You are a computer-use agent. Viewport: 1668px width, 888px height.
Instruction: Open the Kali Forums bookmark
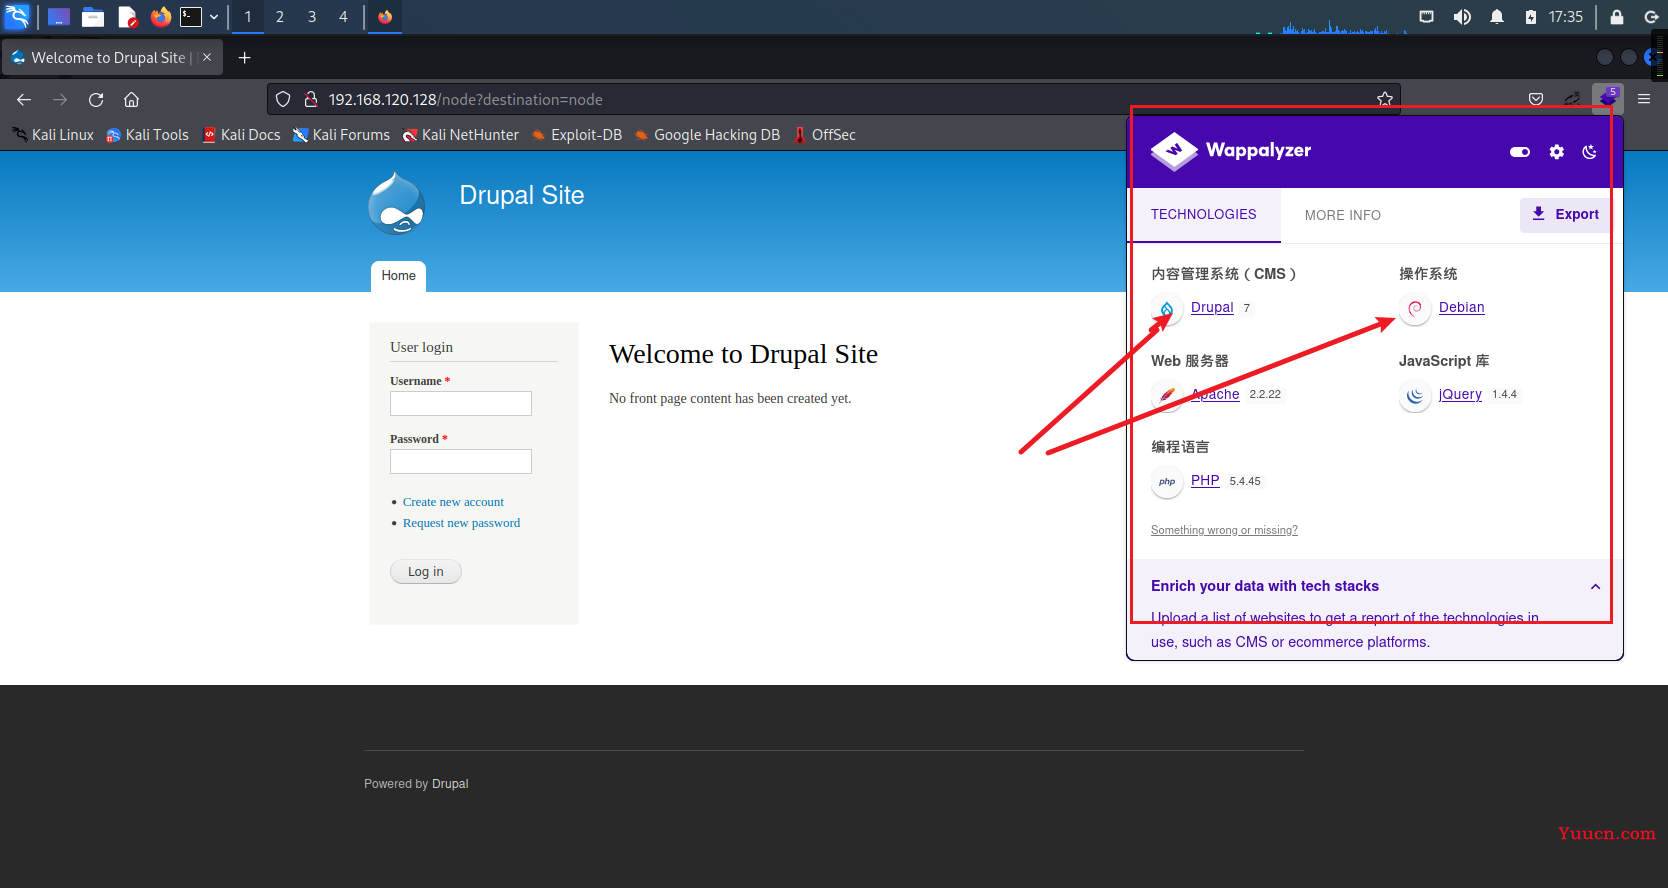tap(341, 135)
